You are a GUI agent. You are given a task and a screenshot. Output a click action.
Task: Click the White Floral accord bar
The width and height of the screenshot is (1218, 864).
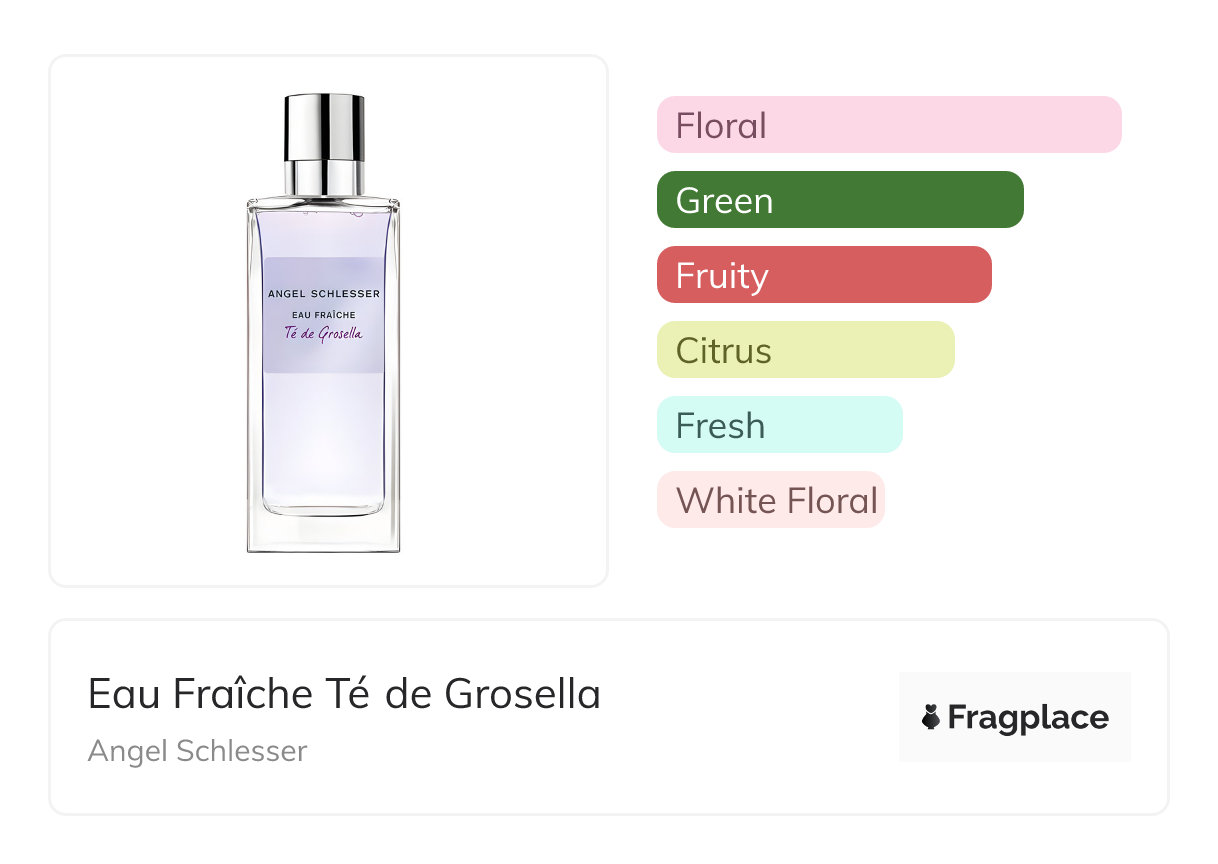(771, 500)
